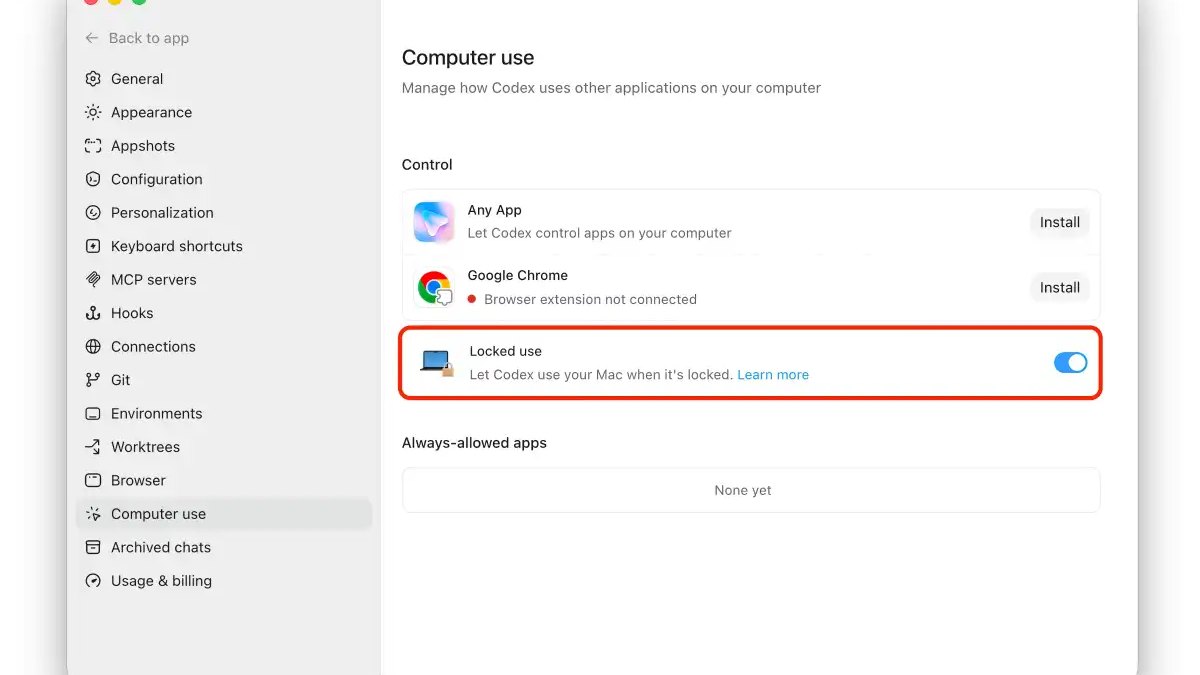This screenshot has width=1200, height=675.
Task: Click the 'Control' section heading
Action: pos(427,164)
